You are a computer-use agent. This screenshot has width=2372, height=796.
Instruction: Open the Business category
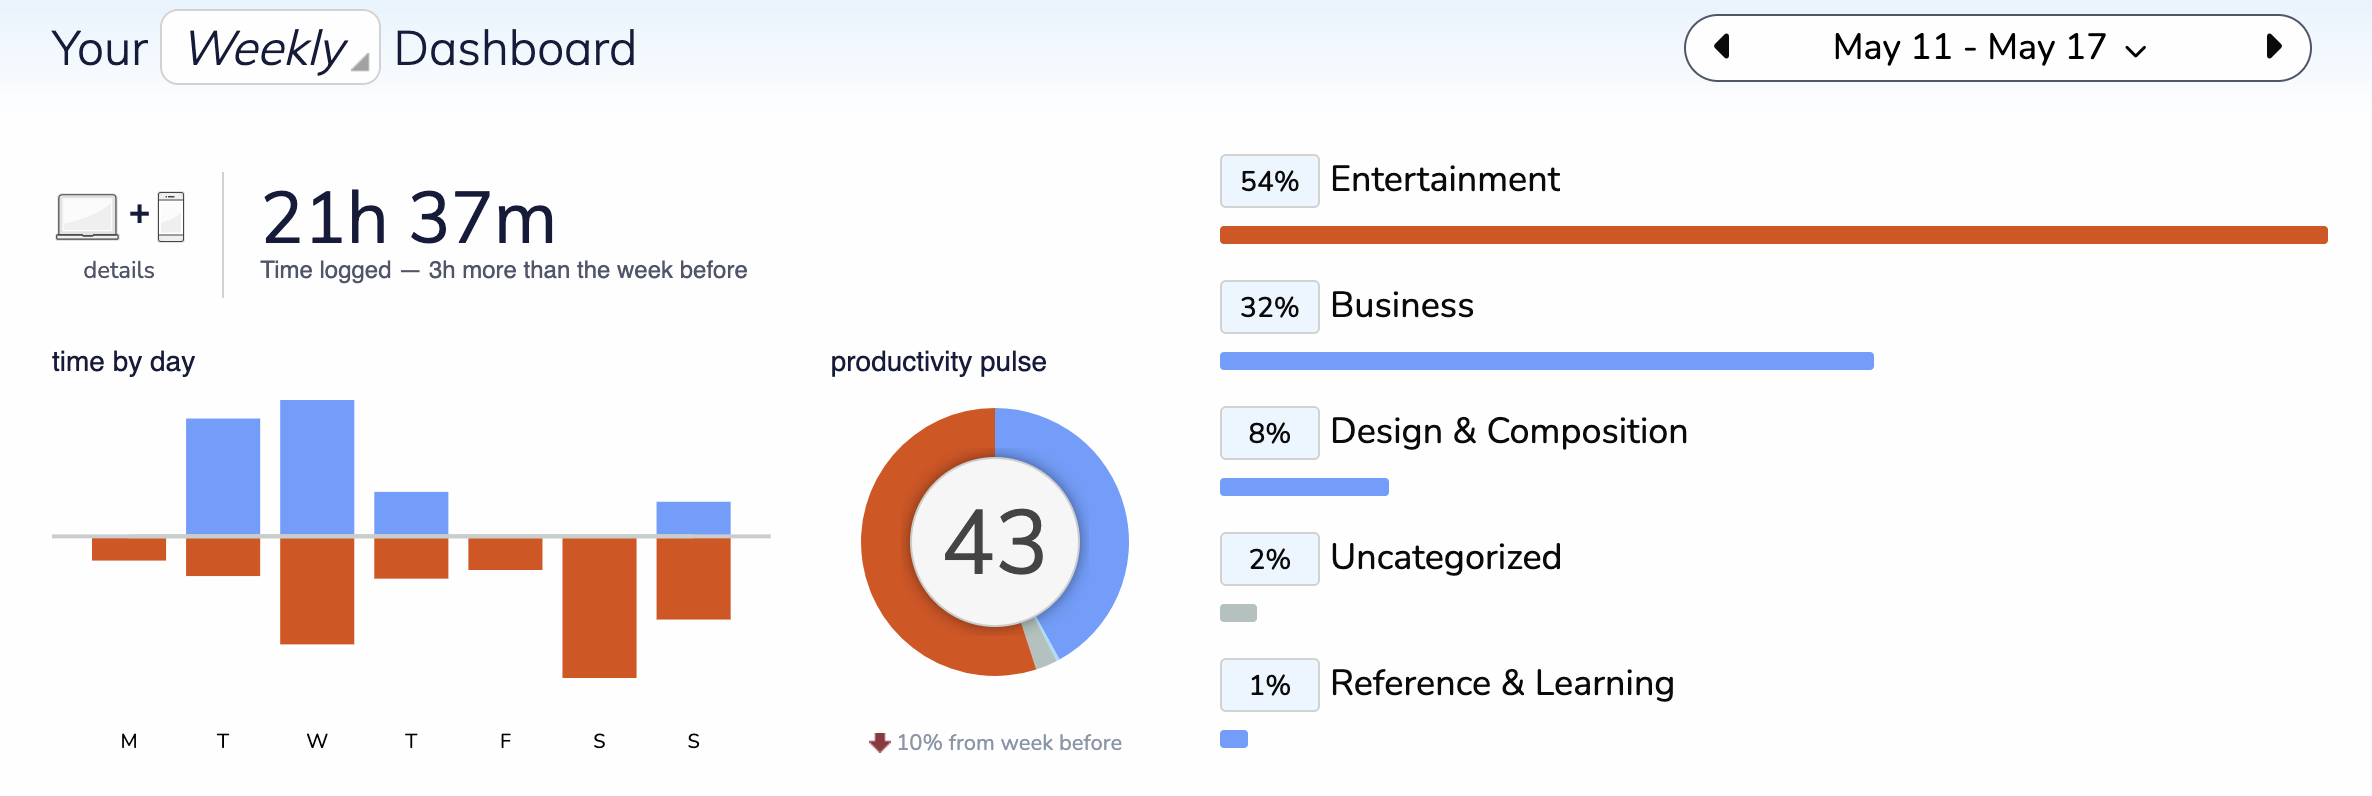click(1402, 306)
